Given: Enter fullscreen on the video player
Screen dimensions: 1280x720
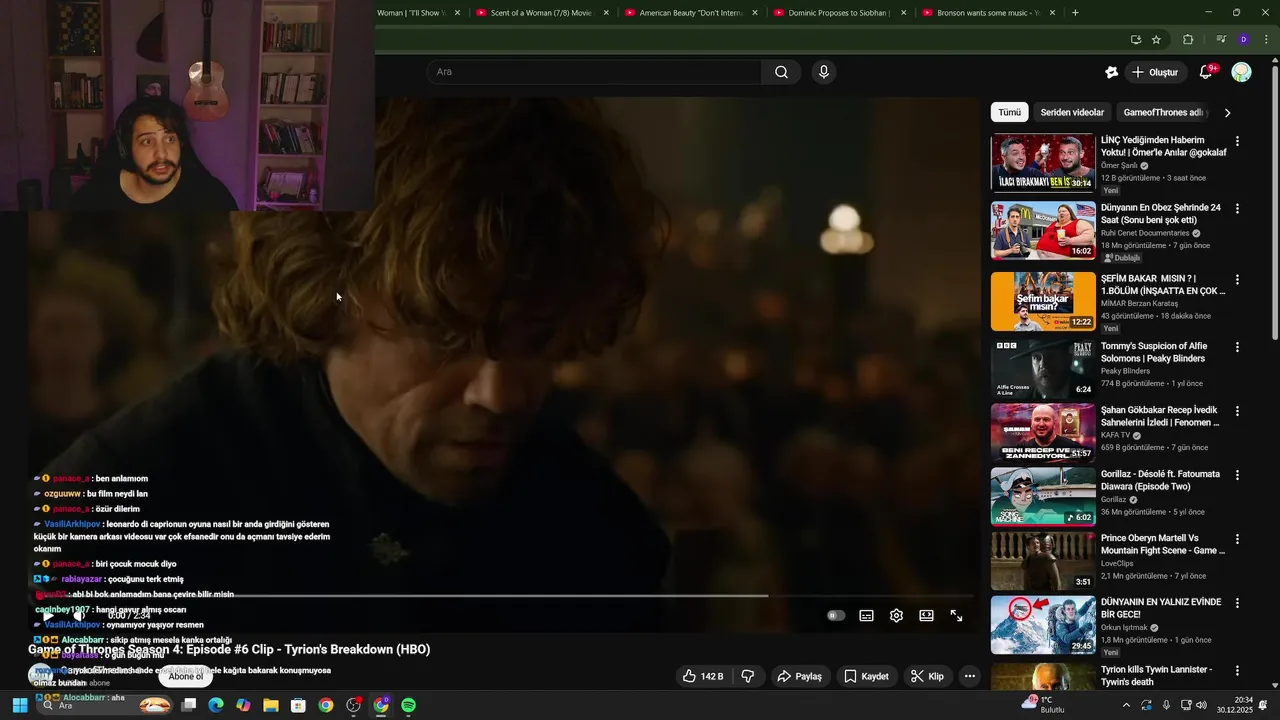Looking at the screenshot, I should (956, 616).
